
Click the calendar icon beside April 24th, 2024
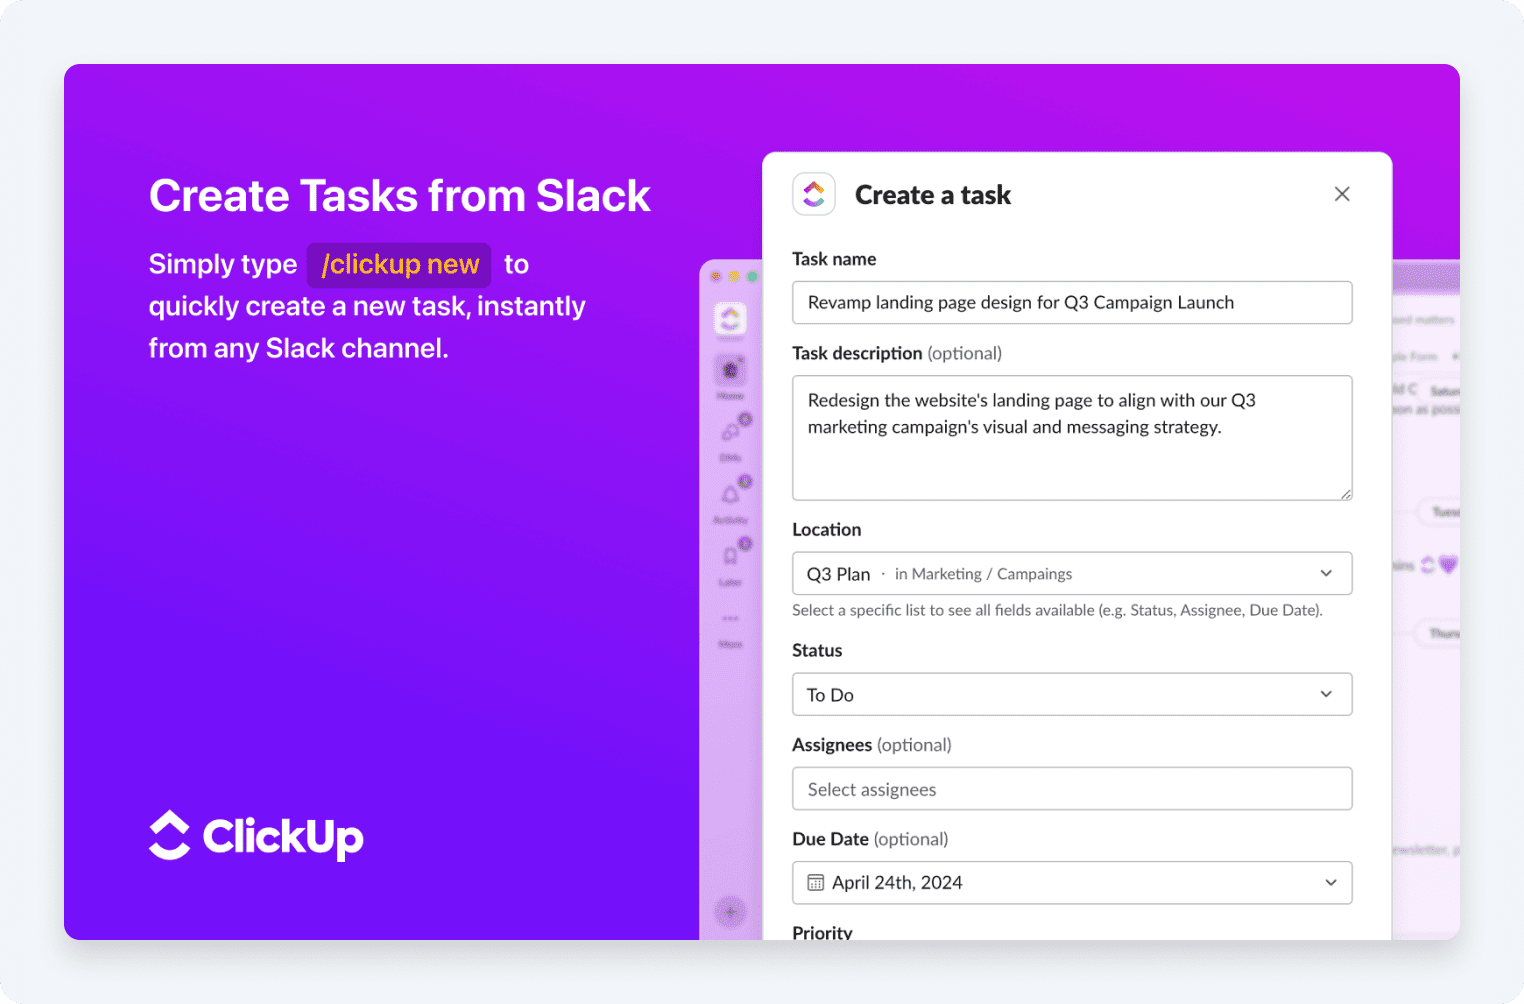pos(816,883)
